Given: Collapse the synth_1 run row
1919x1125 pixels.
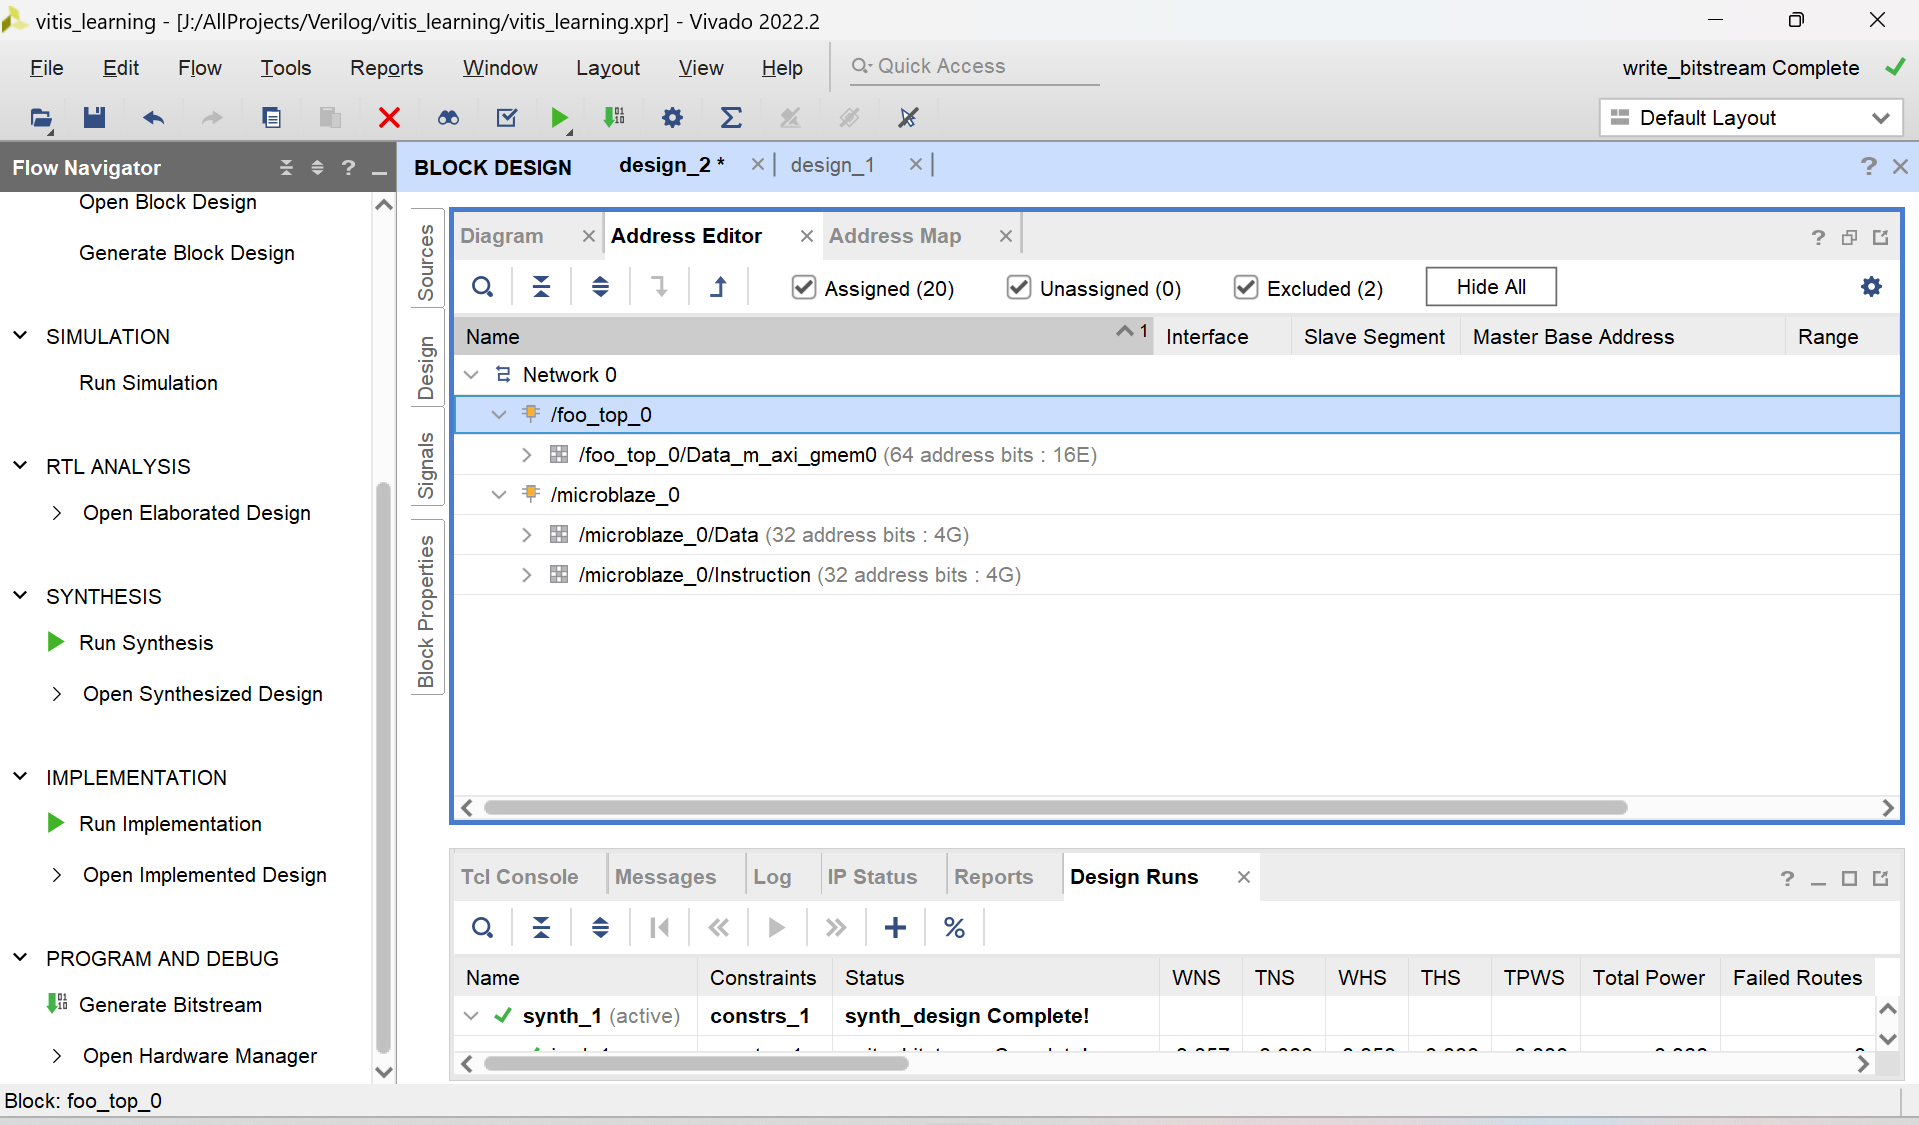Looking at the screenshot, I should click(471, 1016).
